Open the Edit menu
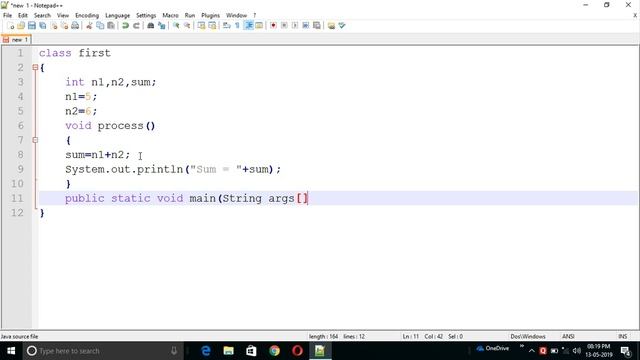 [x=23, y=16]
